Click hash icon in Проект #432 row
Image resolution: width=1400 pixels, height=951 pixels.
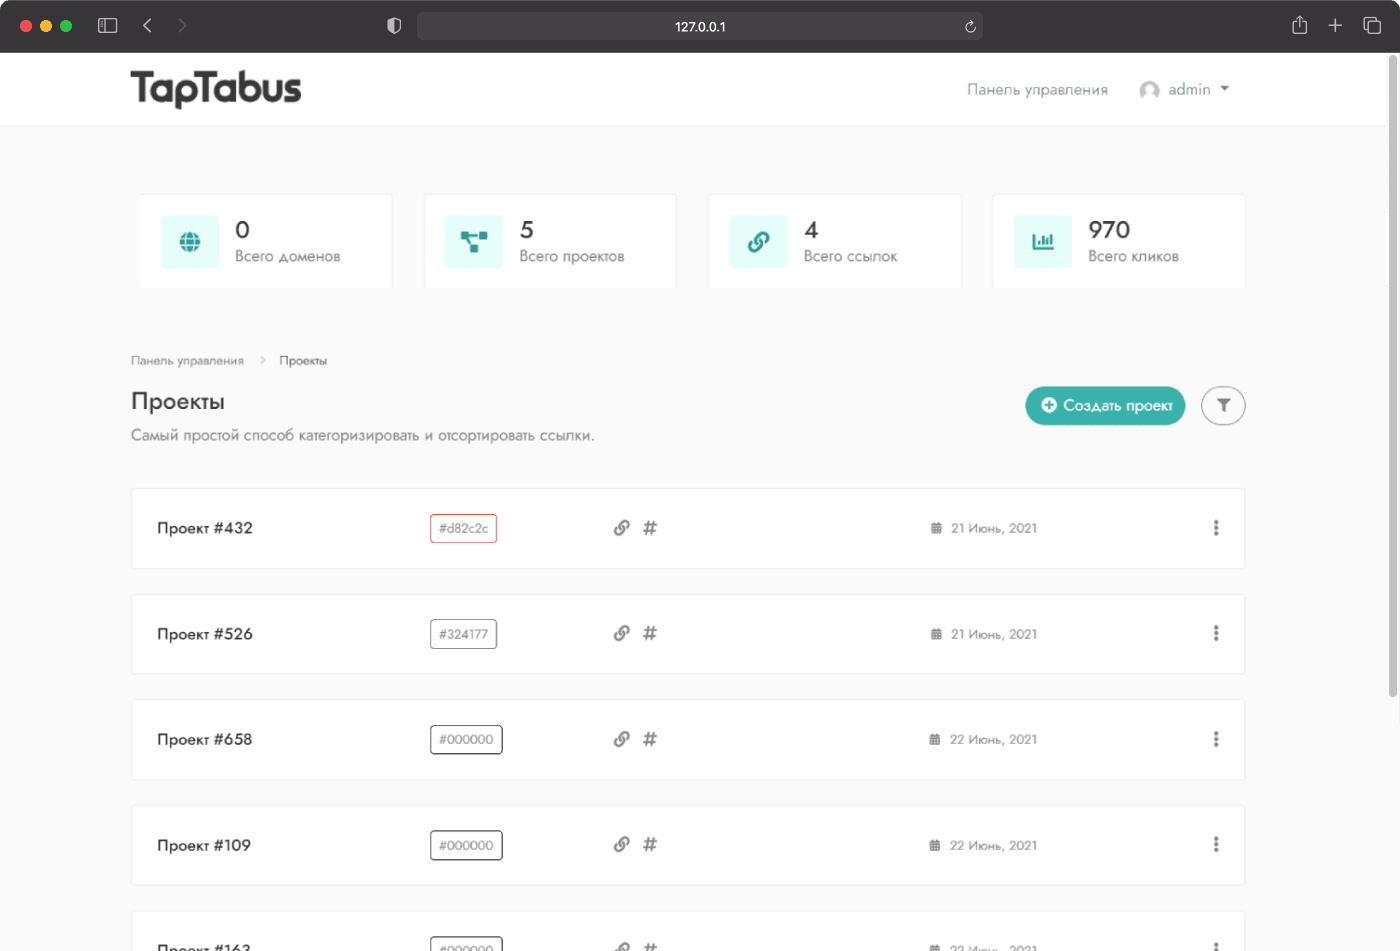pyautogui.click(x=650, y=528)
